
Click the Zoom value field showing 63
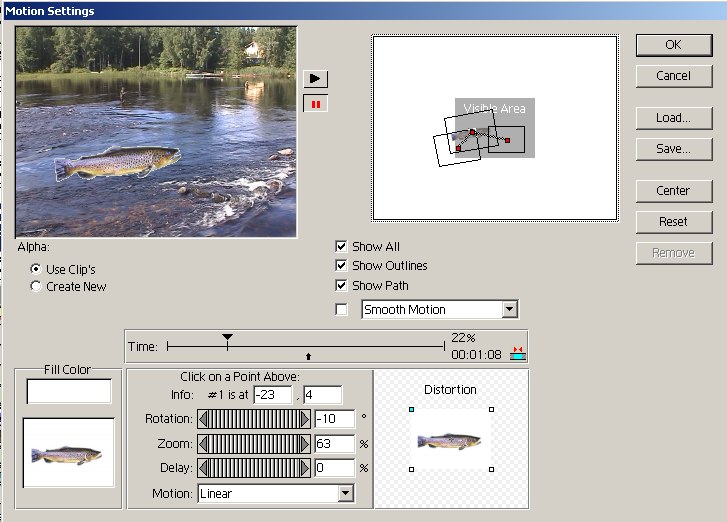click(335, 444)
